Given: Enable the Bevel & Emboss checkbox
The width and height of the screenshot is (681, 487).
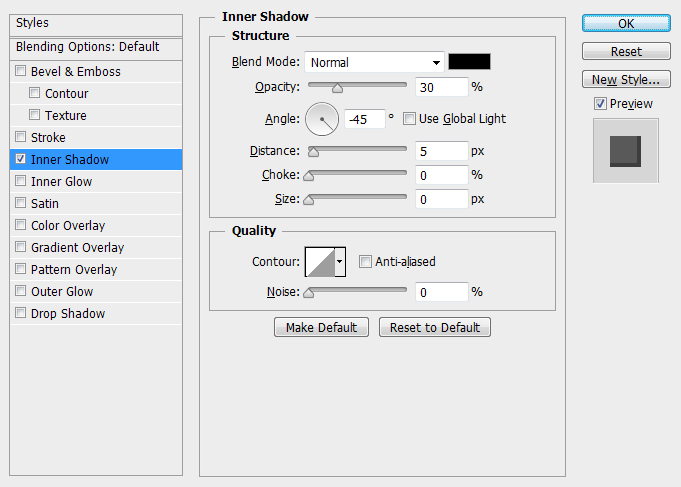Looking at the screenshot, I should click(x=21, y=72).
